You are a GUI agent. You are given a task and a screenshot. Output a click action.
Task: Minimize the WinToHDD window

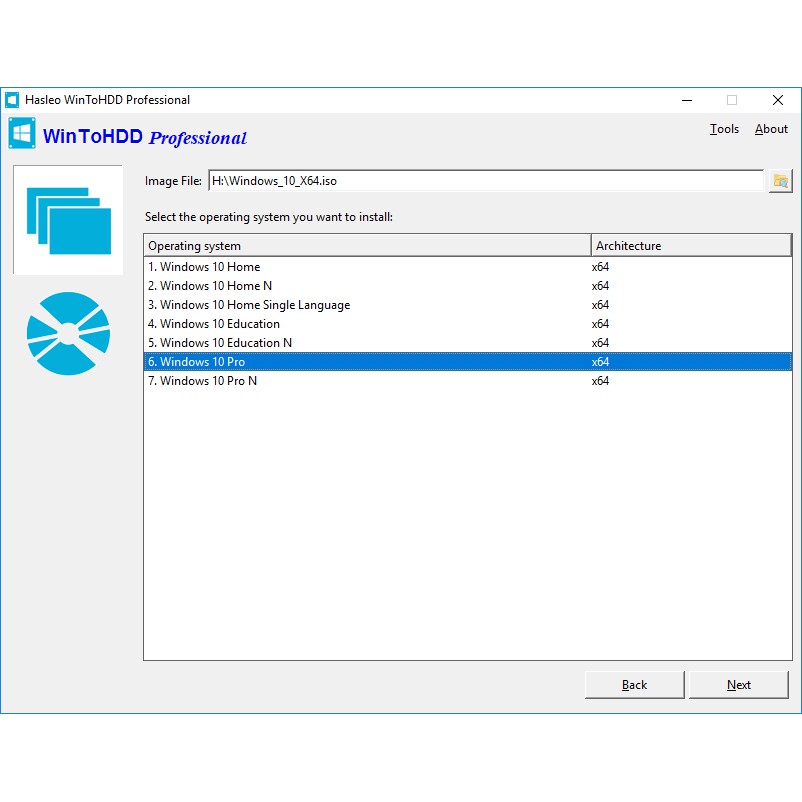coord(687,100)
